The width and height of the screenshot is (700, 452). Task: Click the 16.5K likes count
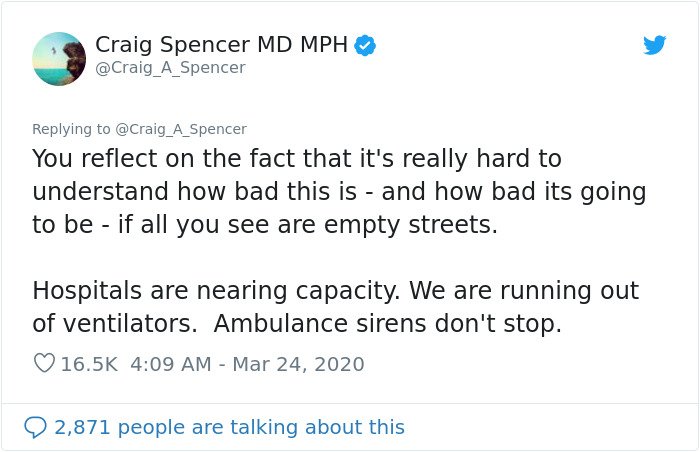(x=89, y=364)
